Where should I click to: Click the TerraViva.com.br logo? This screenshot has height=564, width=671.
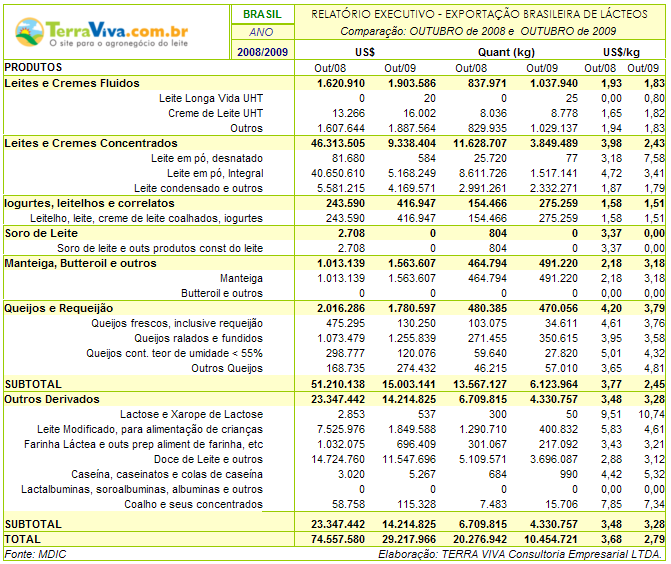pyautogui.click(x=102, y=33)
